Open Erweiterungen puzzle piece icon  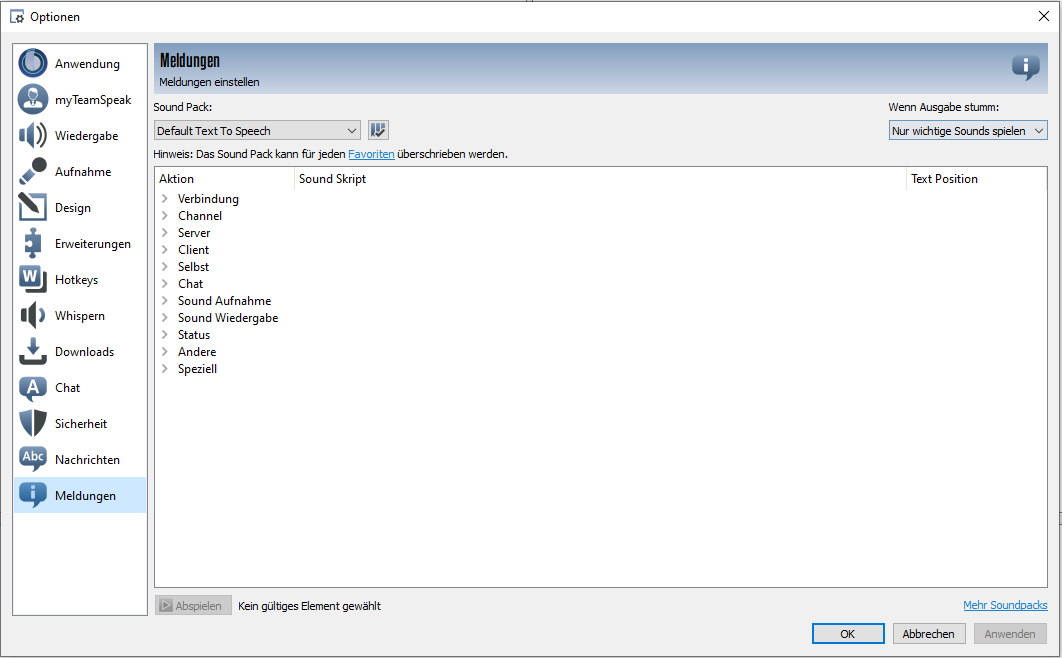coord(33,244)
